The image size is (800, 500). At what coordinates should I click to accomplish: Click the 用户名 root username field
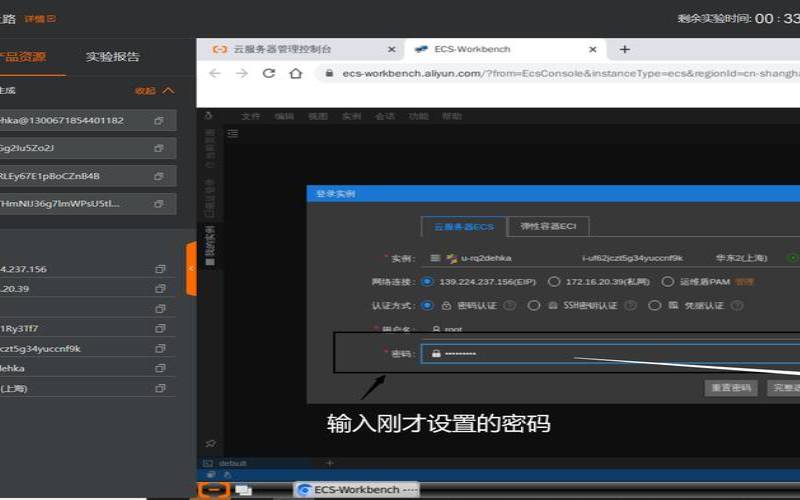point(610,330)
